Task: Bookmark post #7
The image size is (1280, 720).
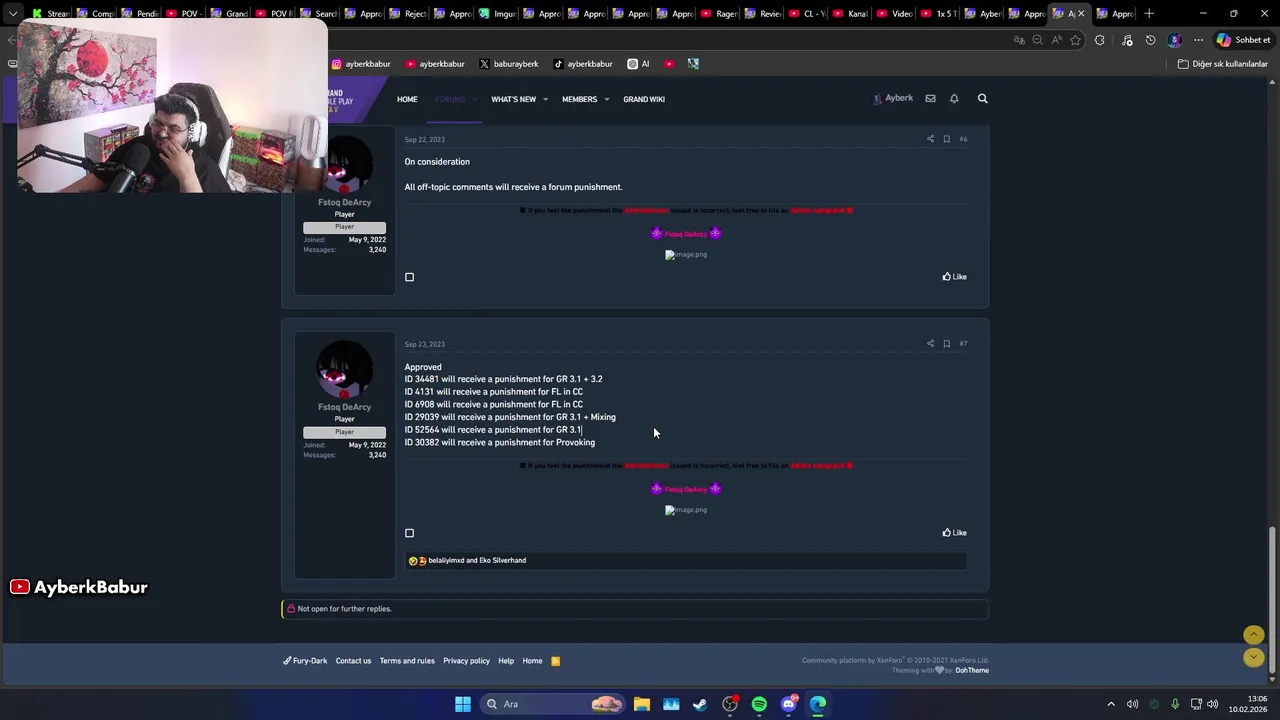Action: (946, 344)
